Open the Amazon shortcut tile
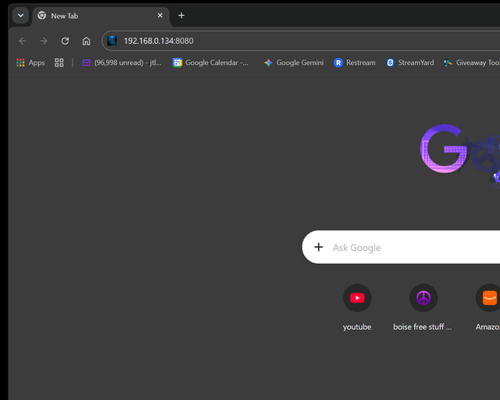500x400 pixels. tap(488, 307)
